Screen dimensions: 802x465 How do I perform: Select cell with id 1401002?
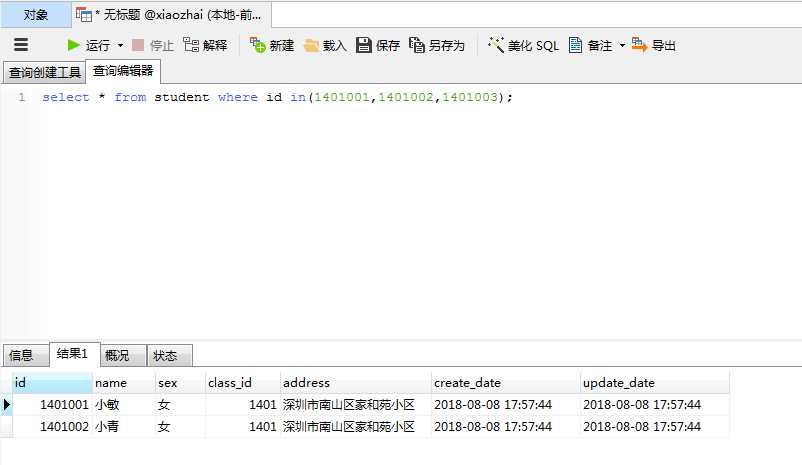tap(52, 427)
